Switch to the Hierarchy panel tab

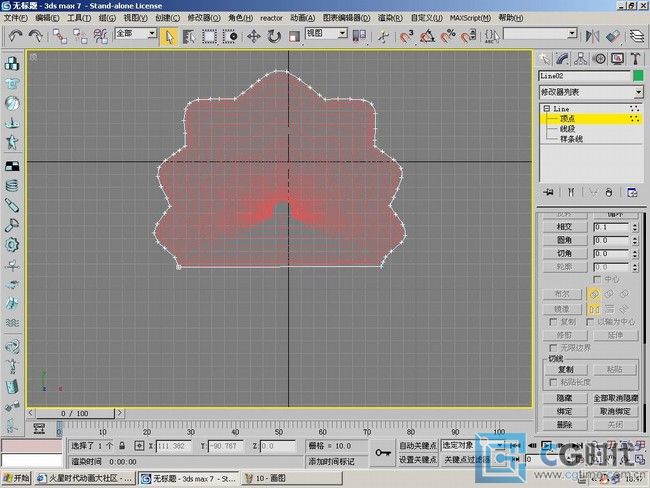click(581, 59)
